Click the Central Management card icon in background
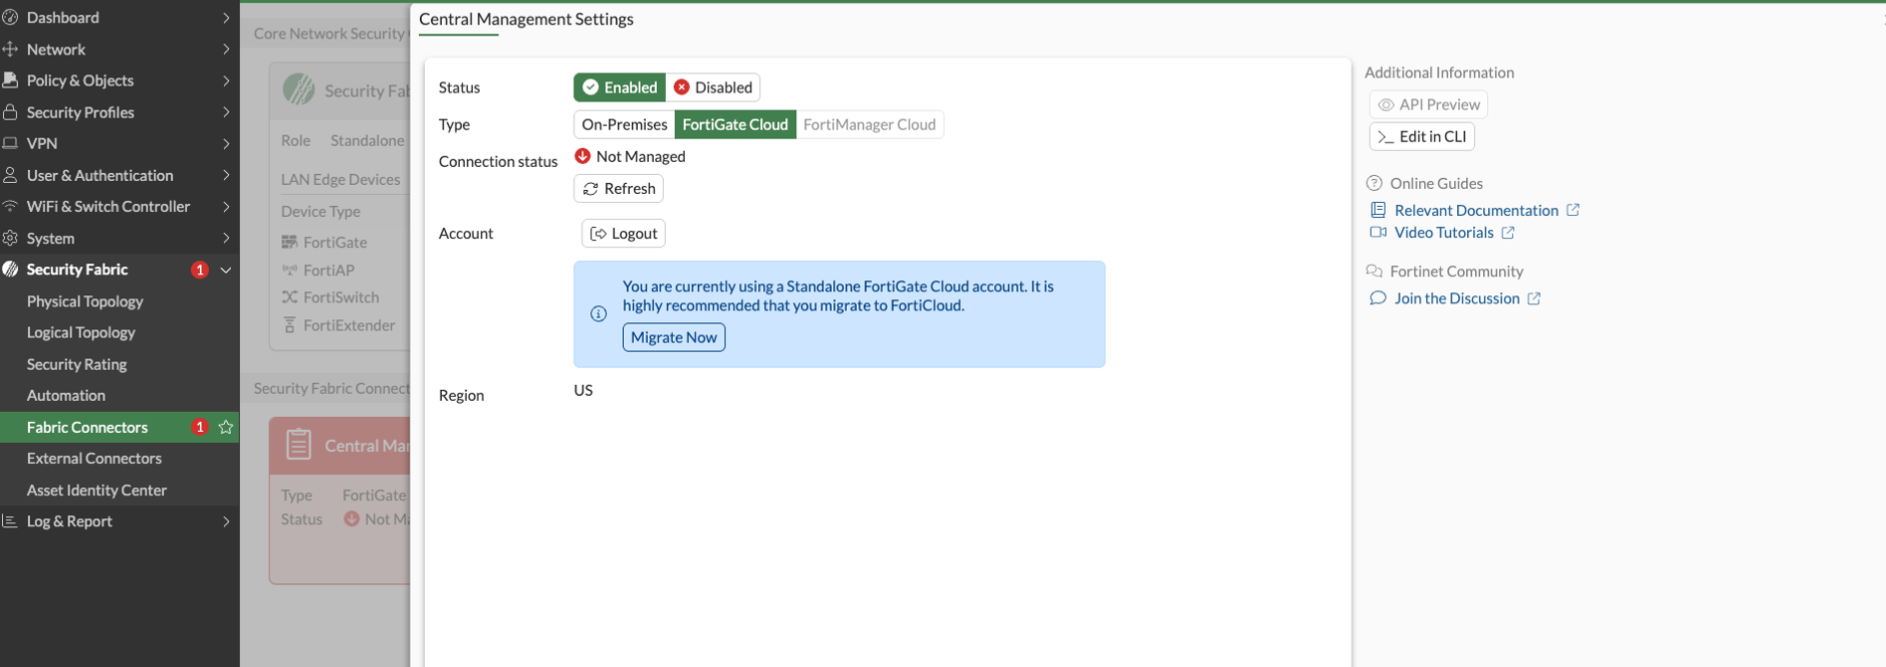Viewport: 1886px width, 667px height. click(299, 444)
